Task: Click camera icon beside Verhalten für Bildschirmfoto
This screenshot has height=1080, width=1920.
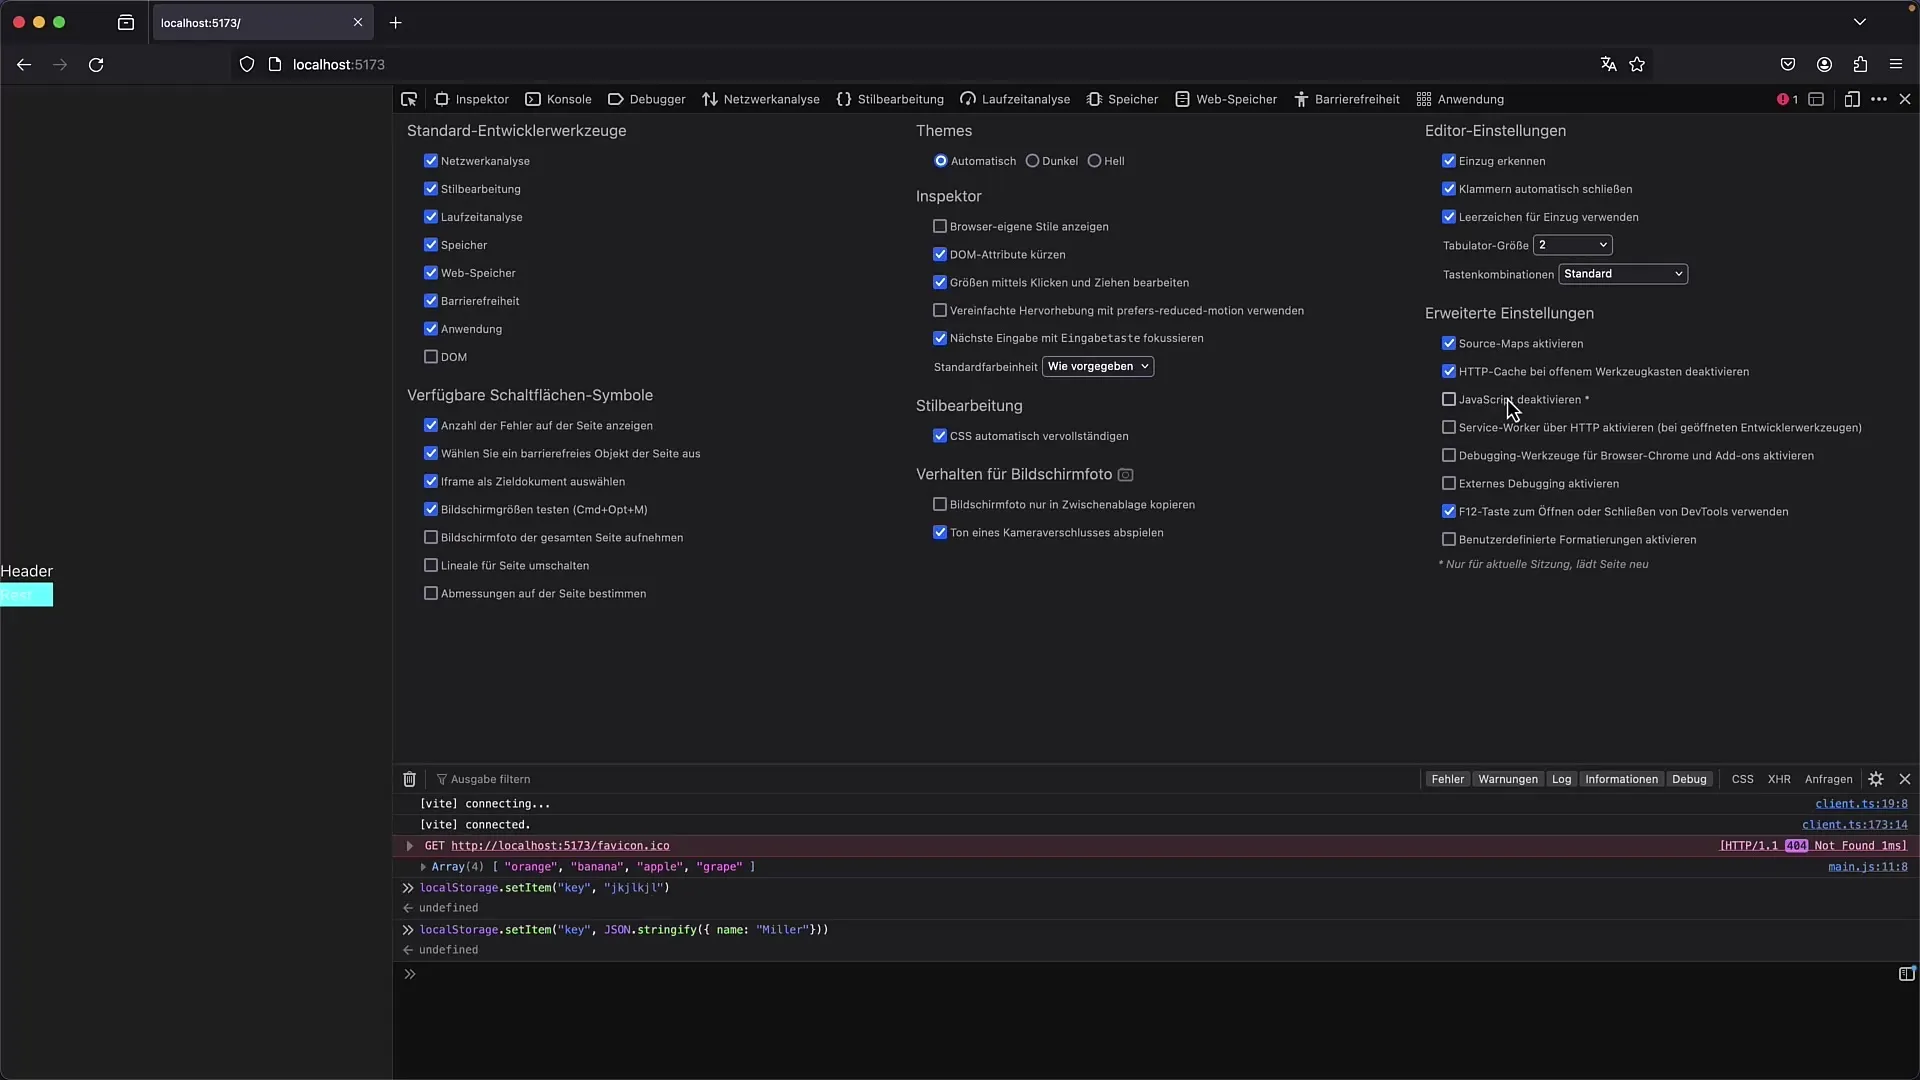Action: (x=1125, y=475)
